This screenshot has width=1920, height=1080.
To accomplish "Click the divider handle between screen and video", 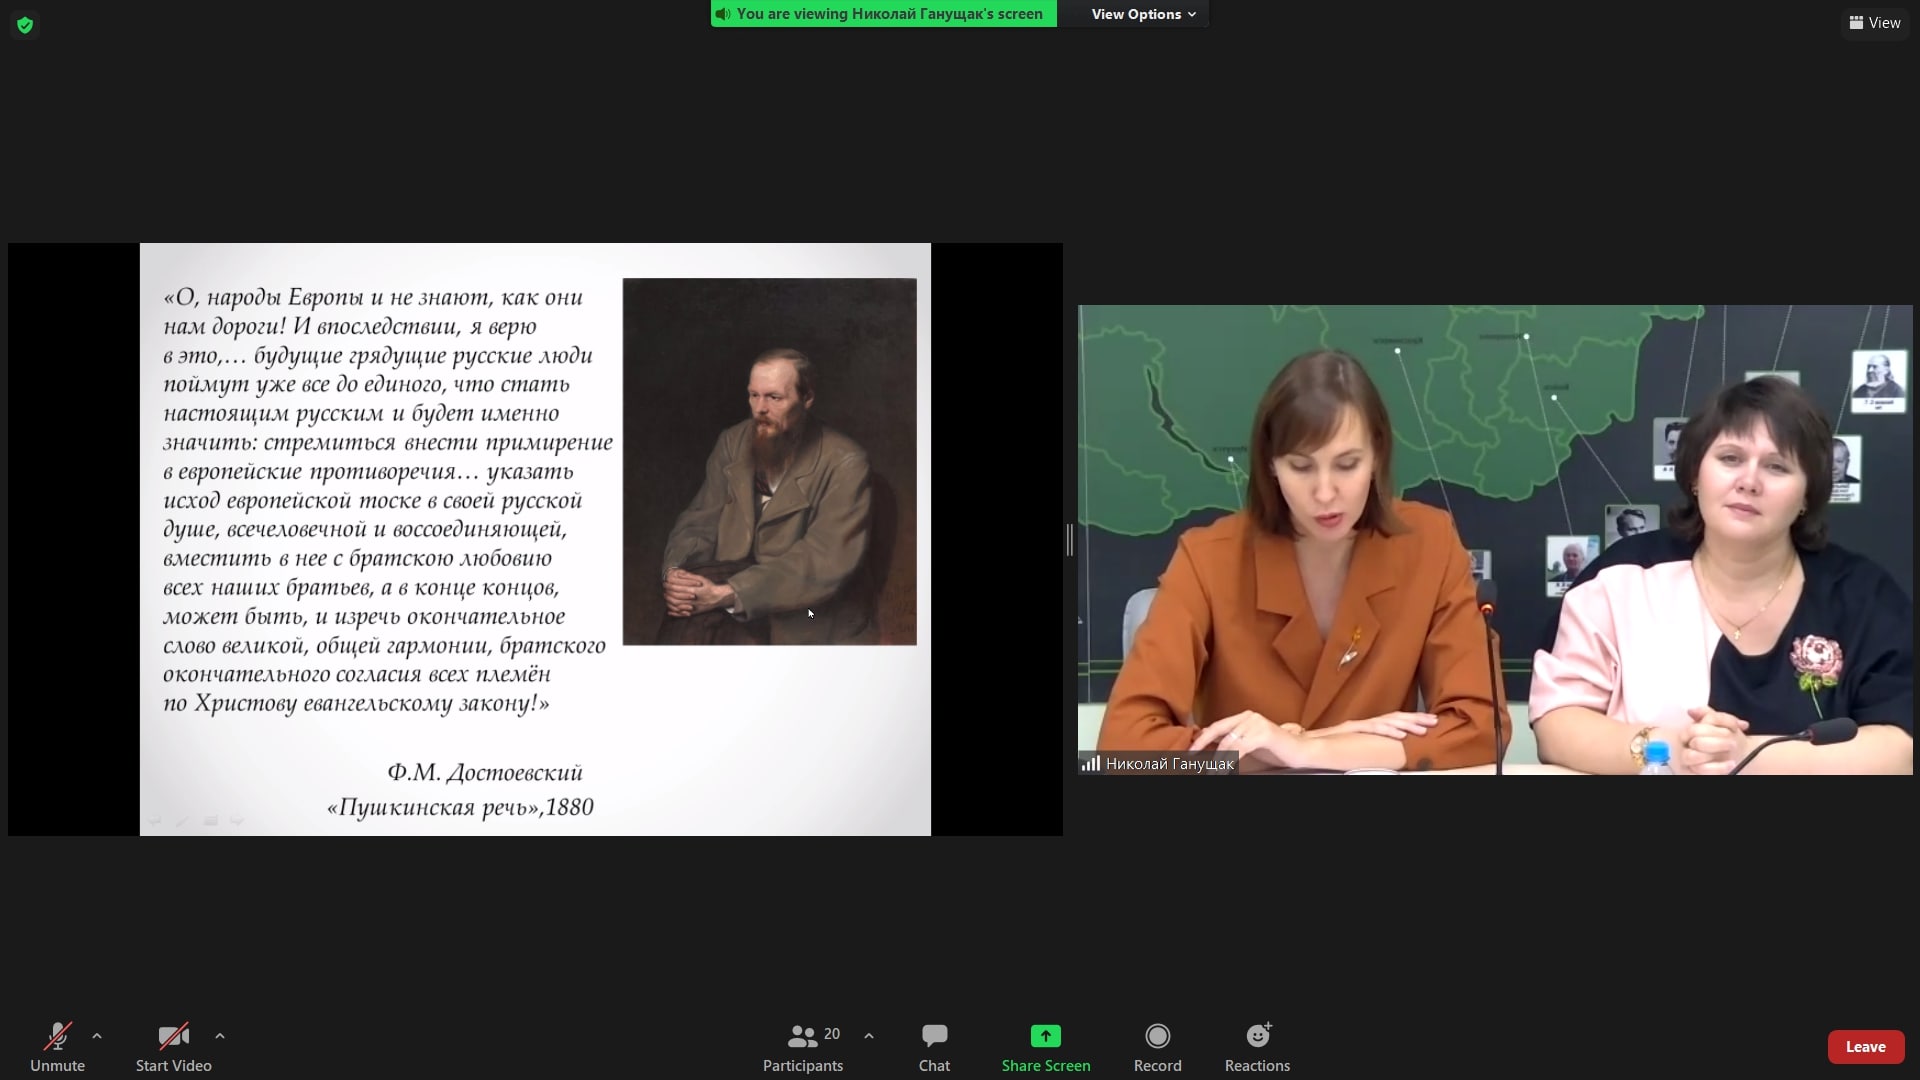I will 1070,540.
